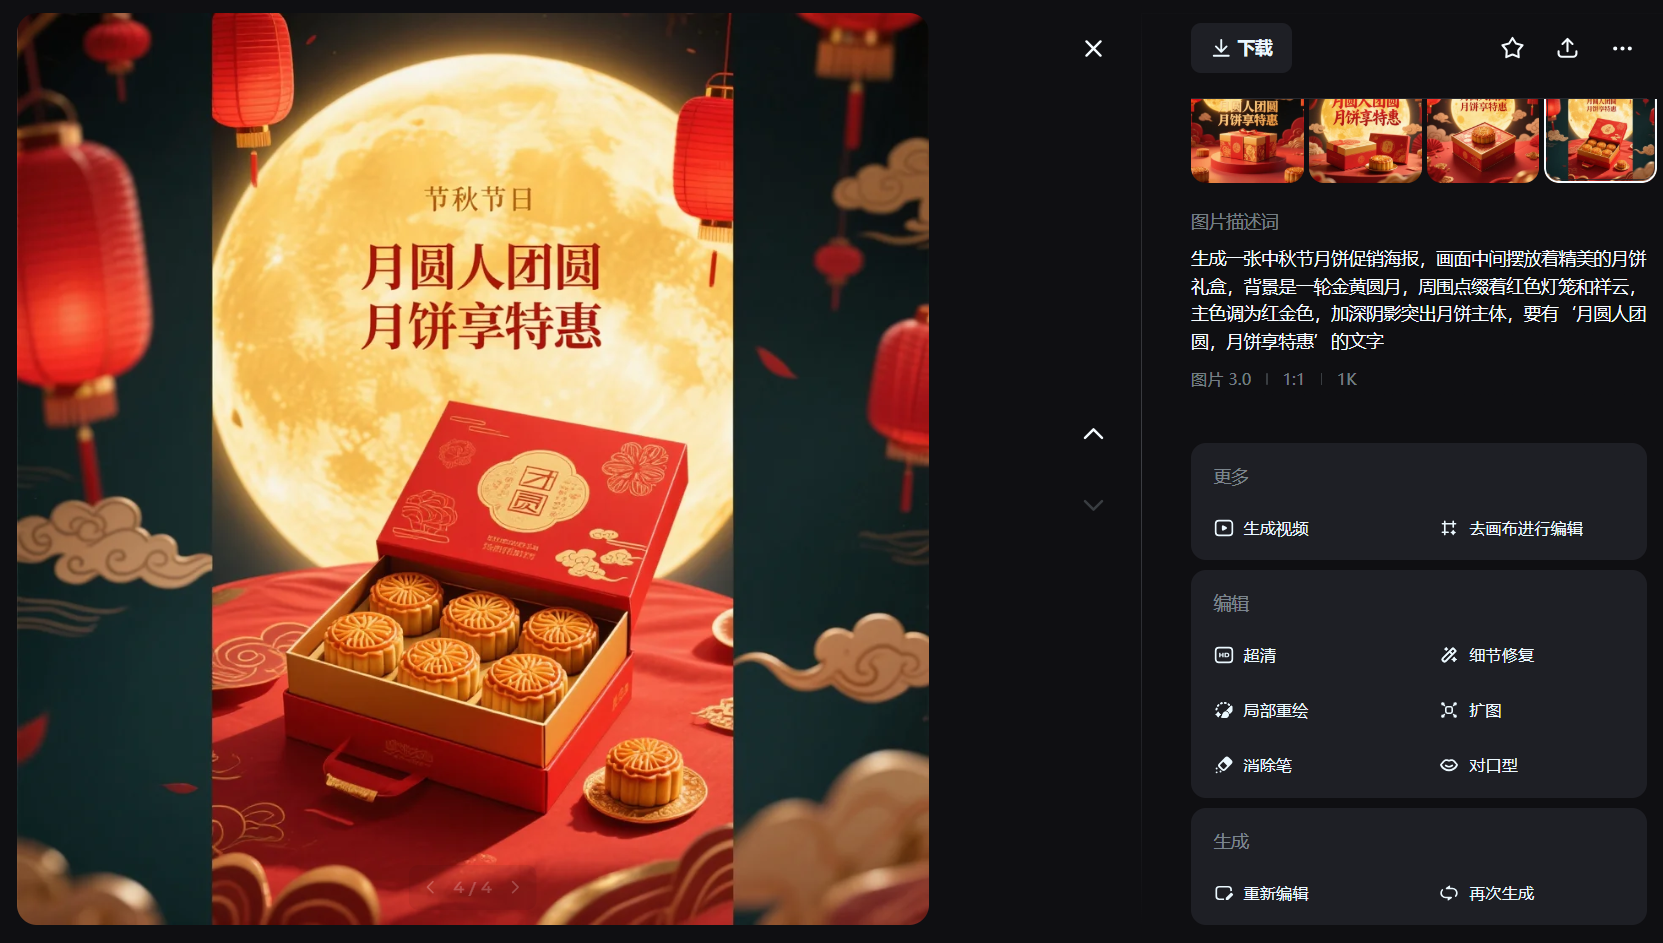Select the second generated poster thumbnail
The image size is (1663, 943).
pos(1365,140)
